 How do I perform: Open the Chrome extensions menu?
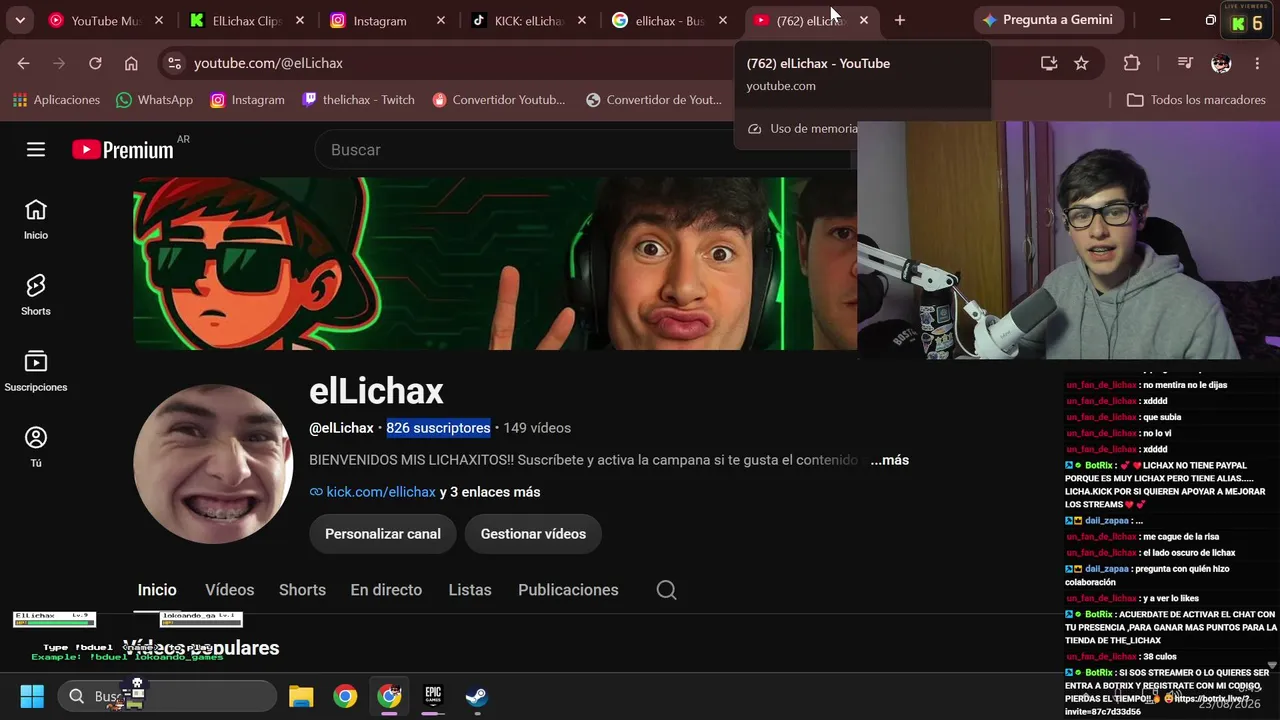tap(1132, 63)
